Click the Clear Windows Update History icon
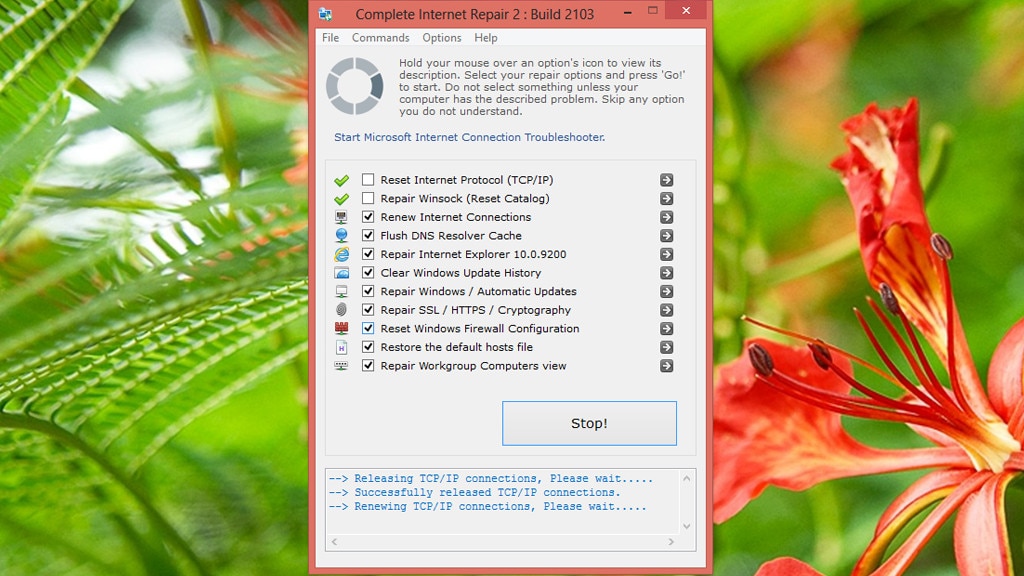 (x=341, y=273)
